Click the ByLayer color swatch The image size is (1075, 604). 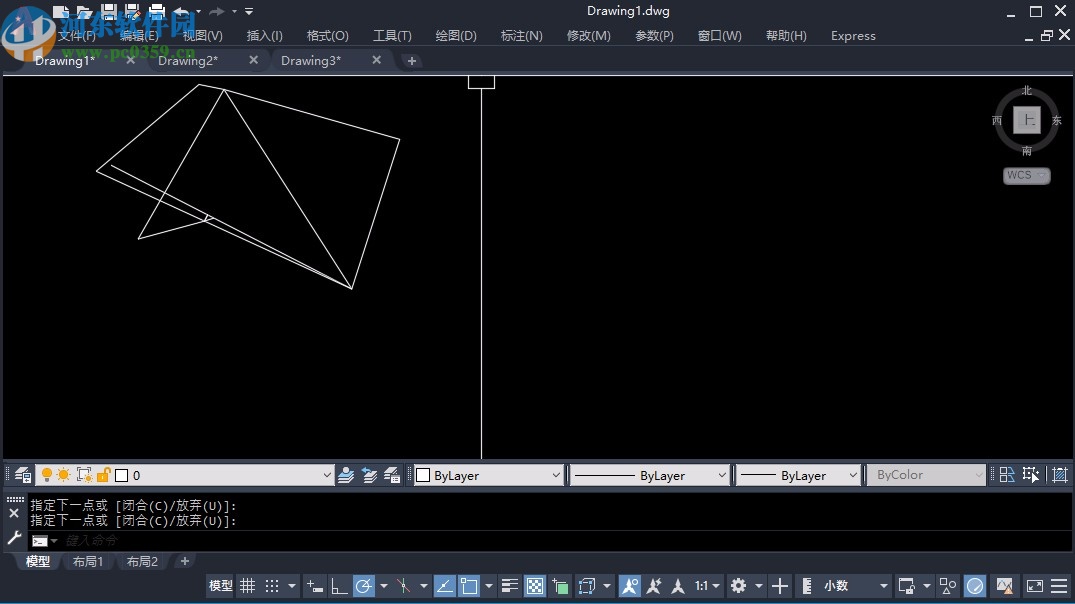[424, 474]
